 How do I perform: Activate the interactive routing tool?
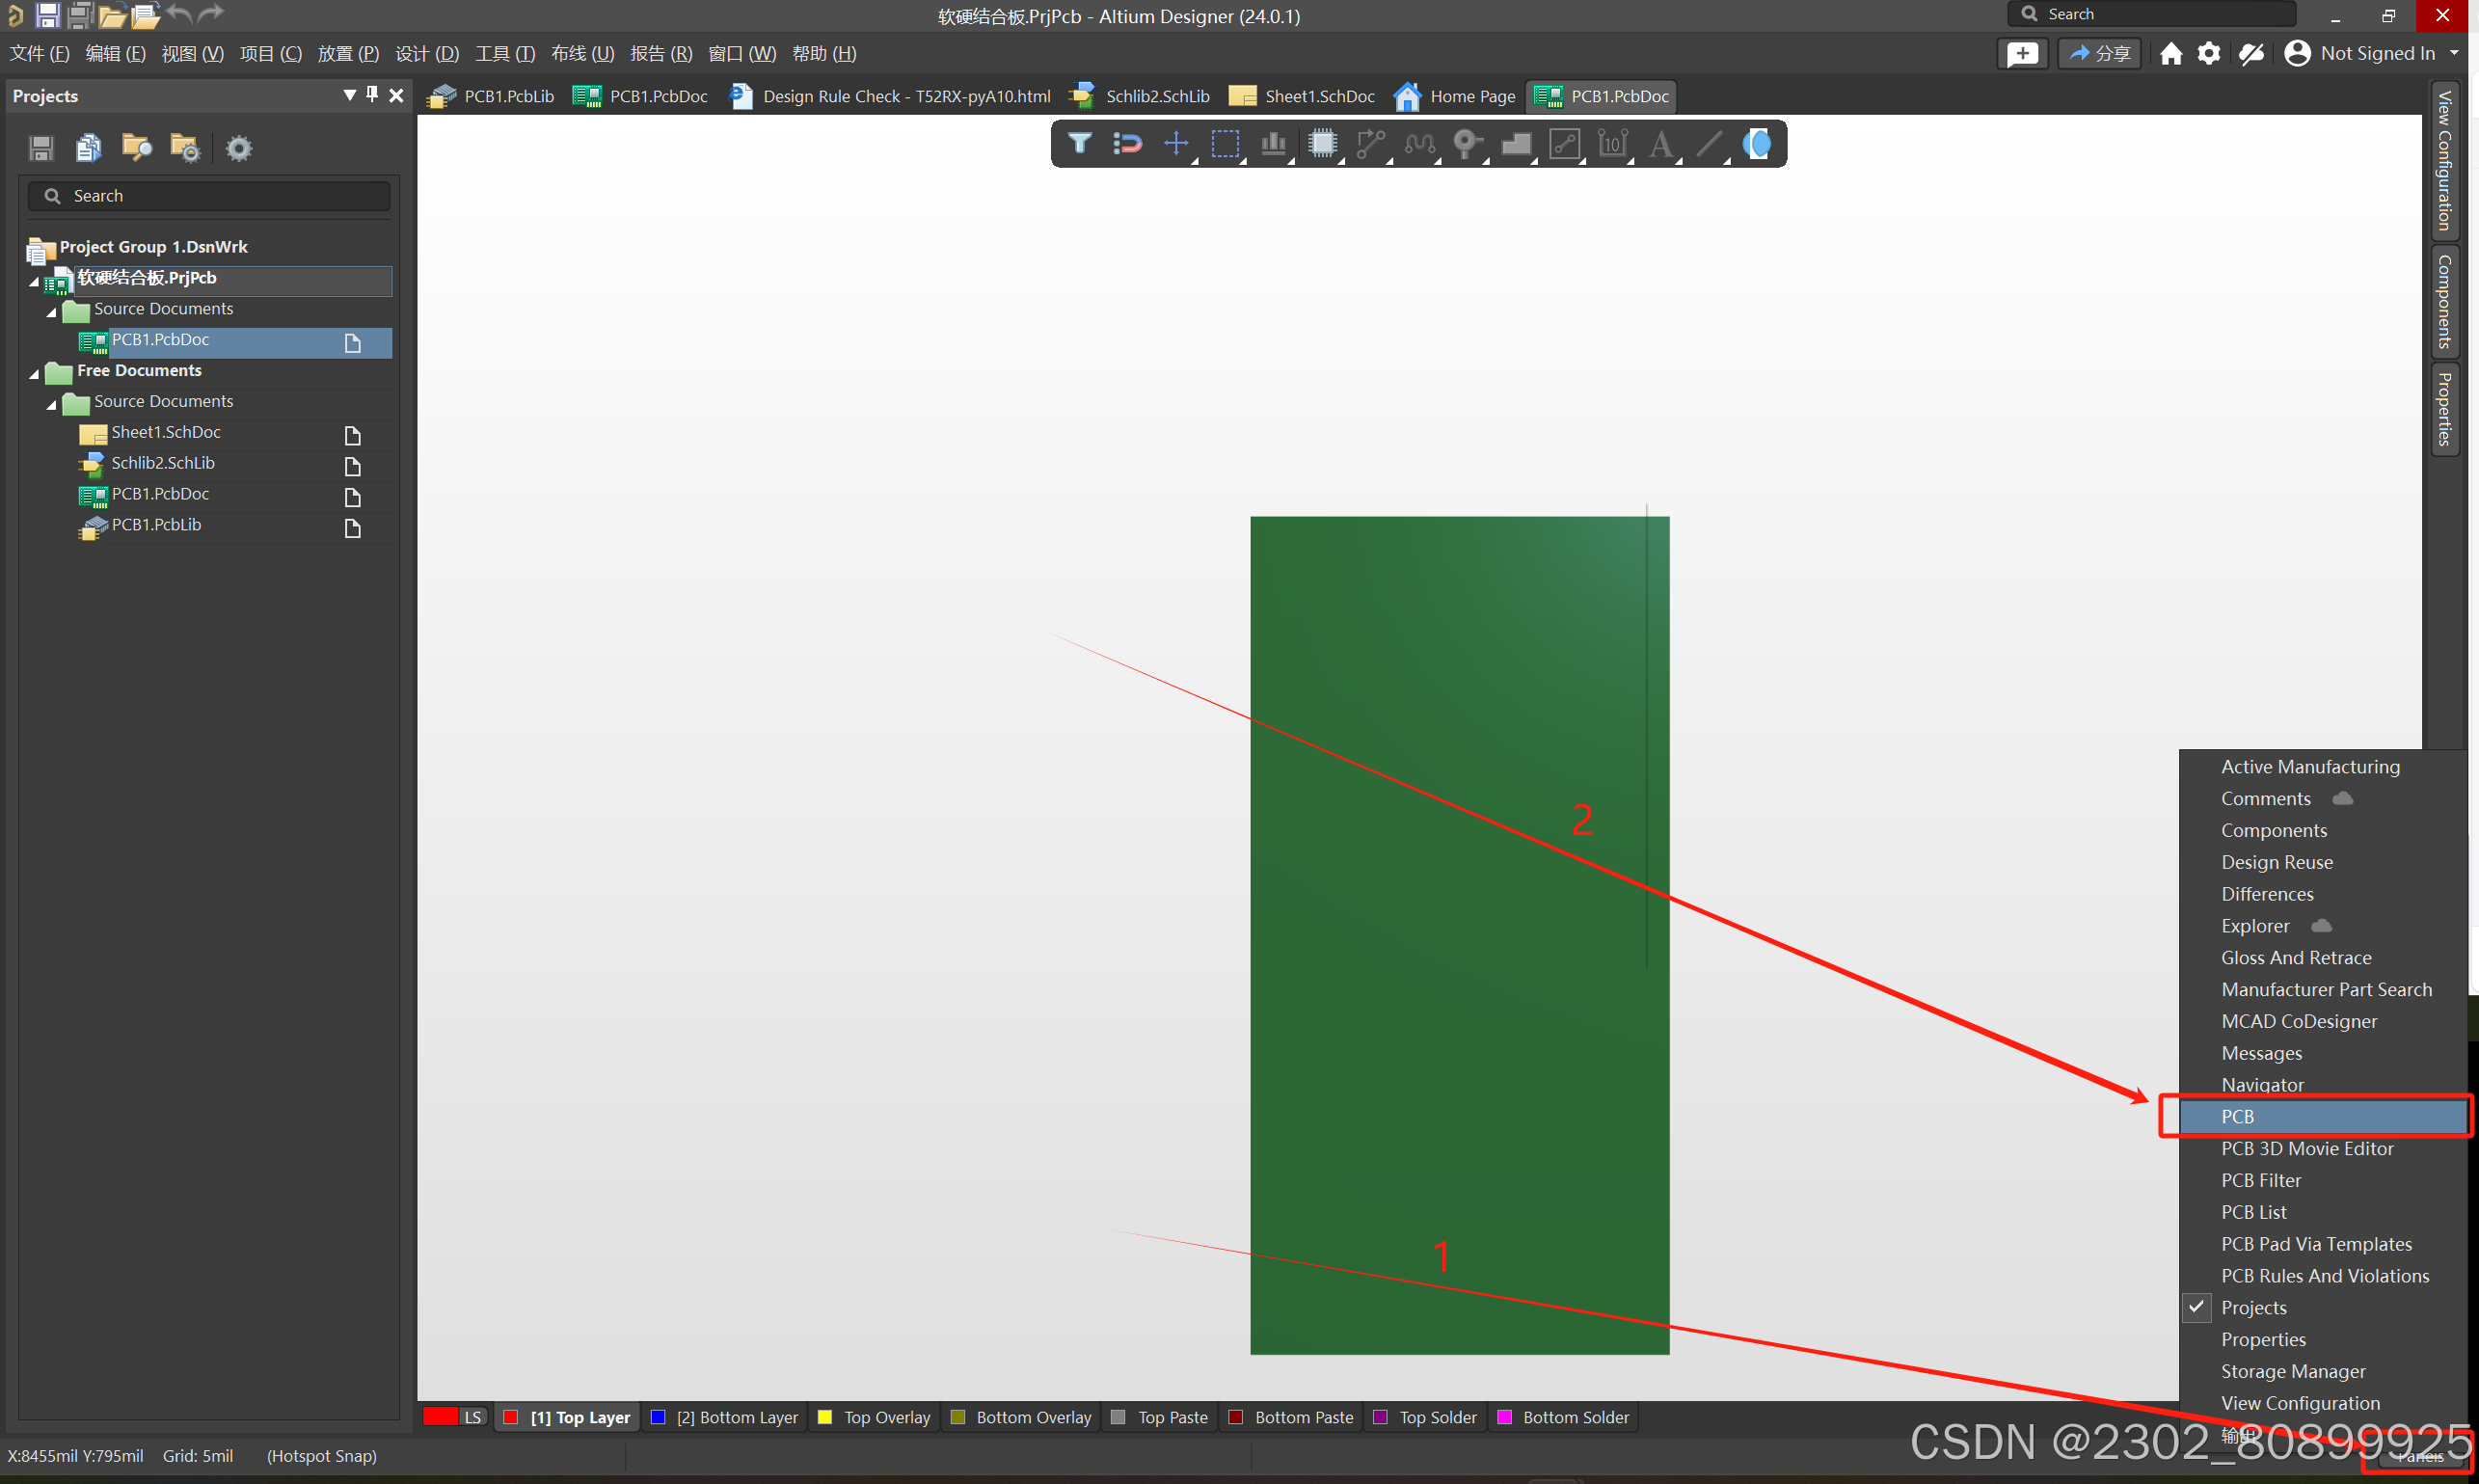coord(1370,144)
